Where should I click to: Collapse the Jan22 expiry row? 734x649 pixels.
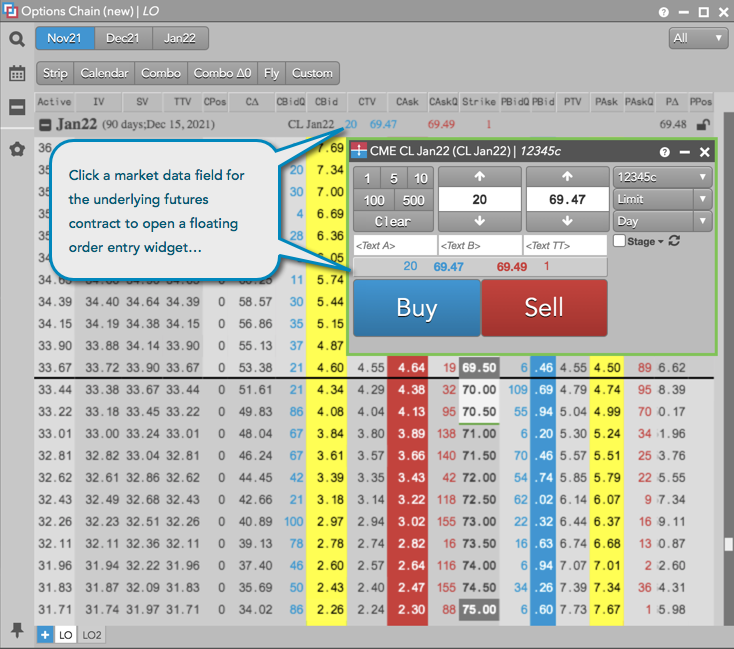tap(45, 125)
